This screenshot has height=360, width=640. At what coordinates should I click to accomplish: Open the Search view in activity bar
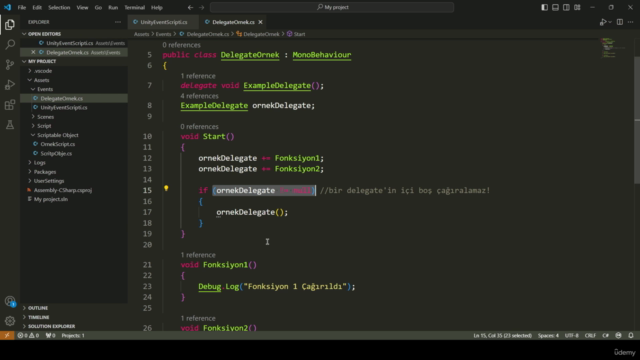click(10, 44)
